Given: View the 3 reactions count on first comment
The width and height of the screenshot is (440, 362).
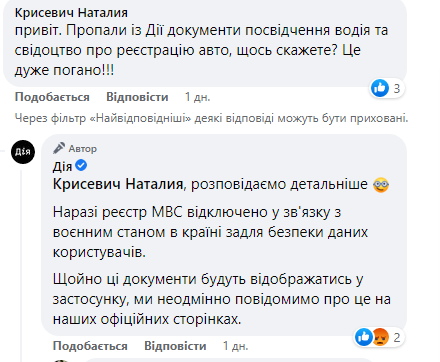Looking at the screenshot, I should [396, 89].
